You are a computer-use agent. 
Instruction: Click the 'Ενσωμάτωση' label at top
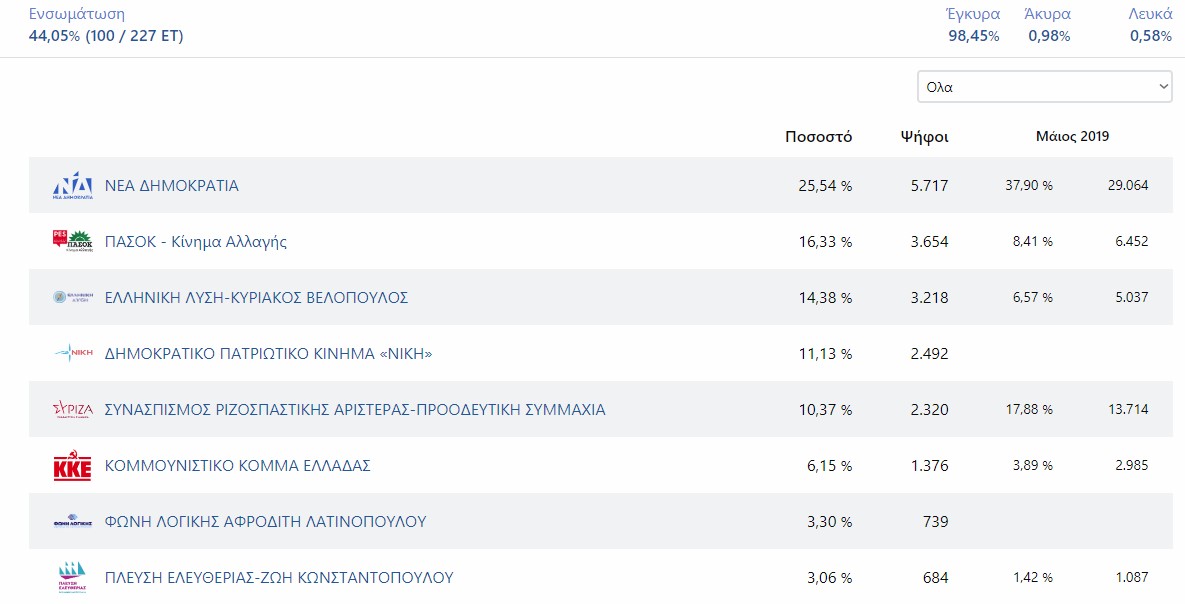click(x=77, y=14)
